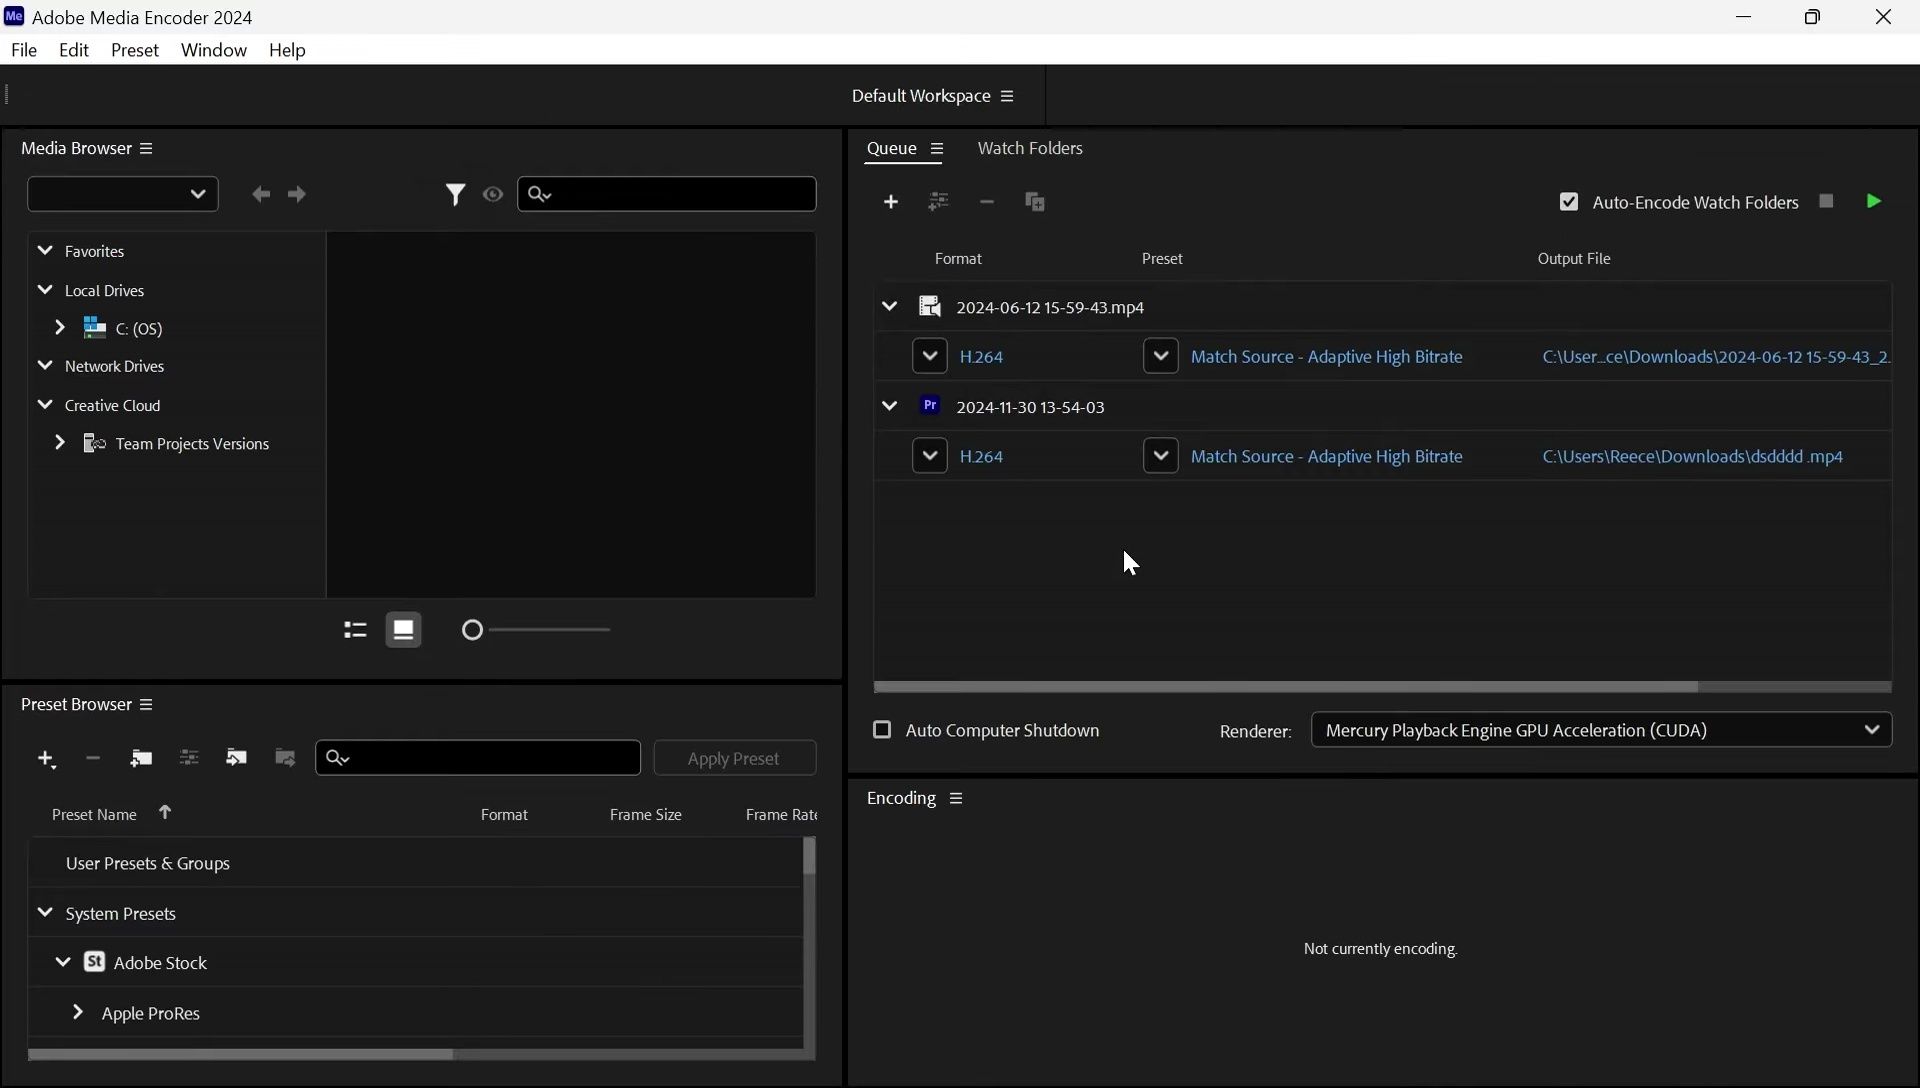The width and height of the screenshot is (1920, 1088).
Task: Collapse the Local Drives tree node
Action: click(x=45, y=290)
